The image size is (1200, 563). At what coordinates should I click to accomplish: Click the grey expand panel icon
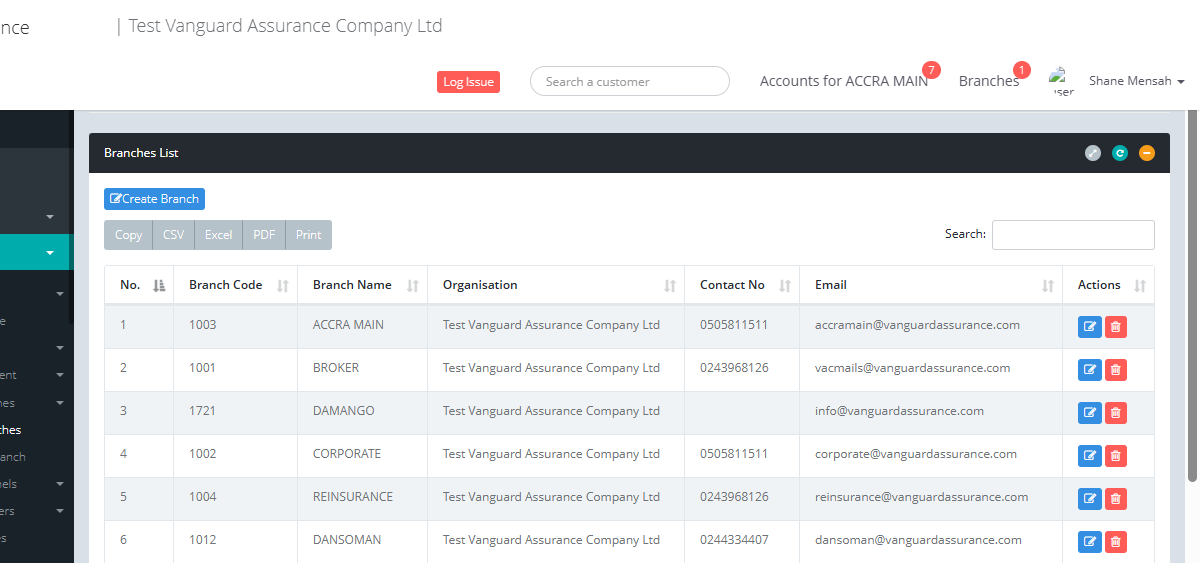(1093, 153)
